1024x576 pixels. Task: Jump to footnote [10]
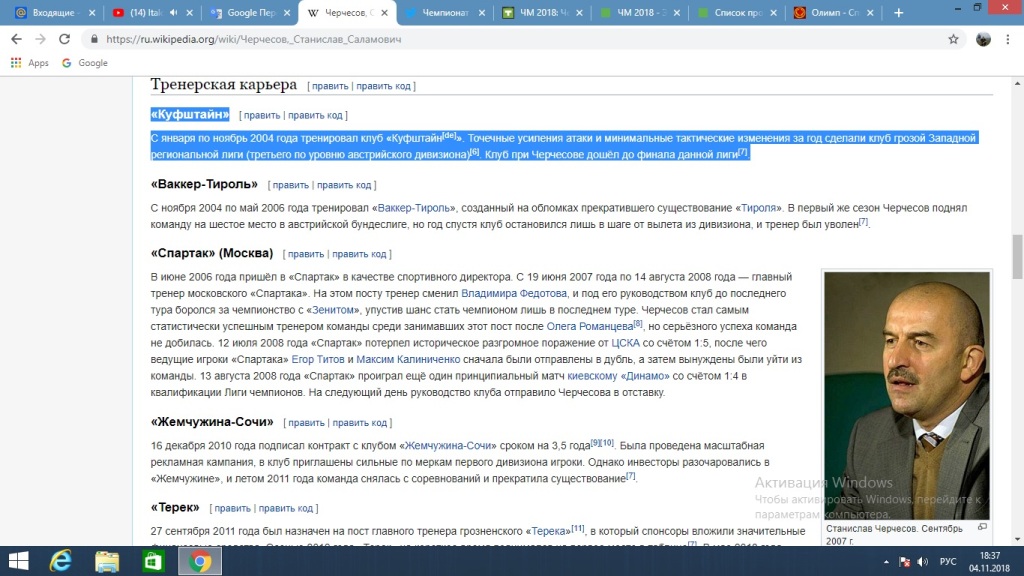coord(607,443)
